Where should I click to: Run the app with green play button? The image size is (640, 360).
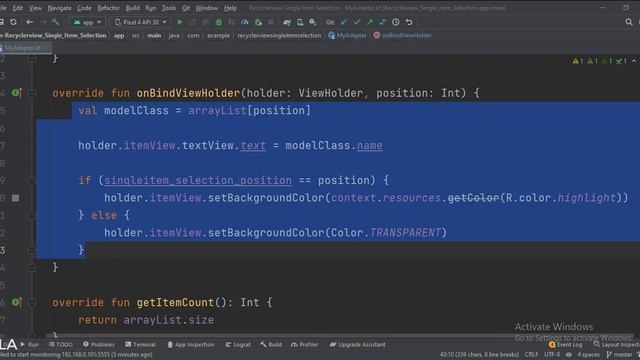(x=180, y=22)
